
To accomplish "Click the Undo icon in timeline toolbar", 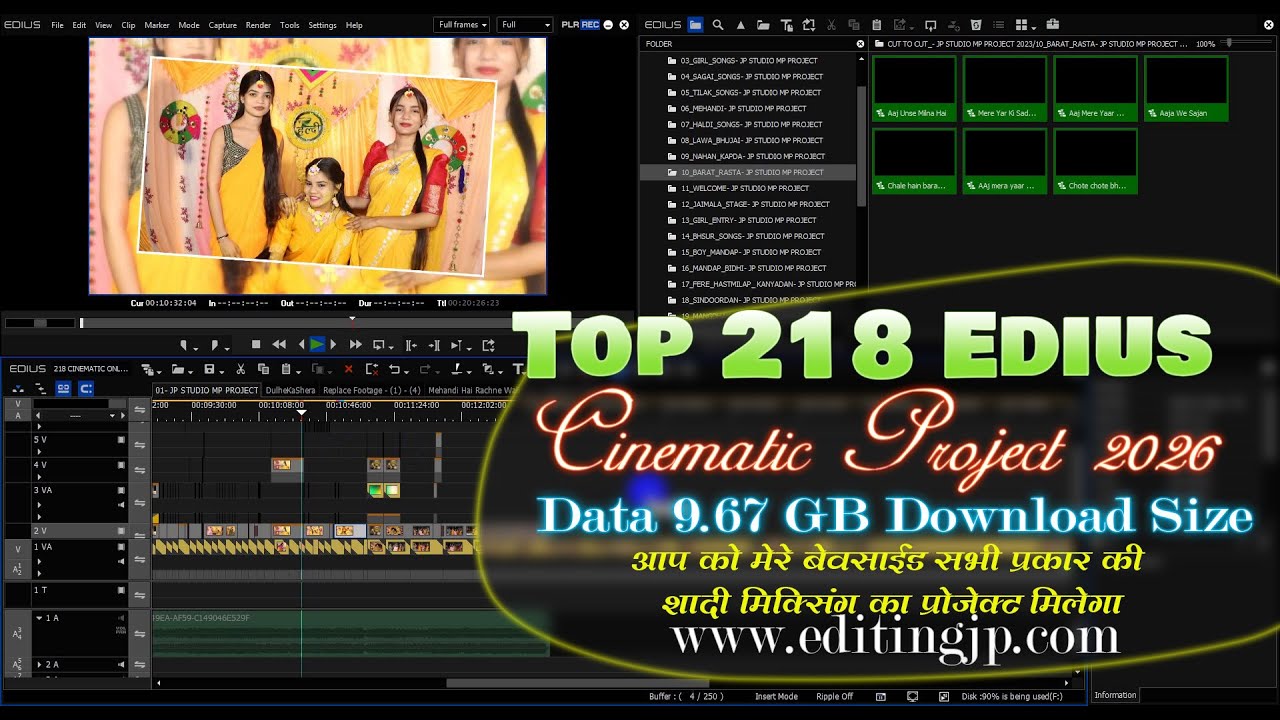I will coord(394,369).
